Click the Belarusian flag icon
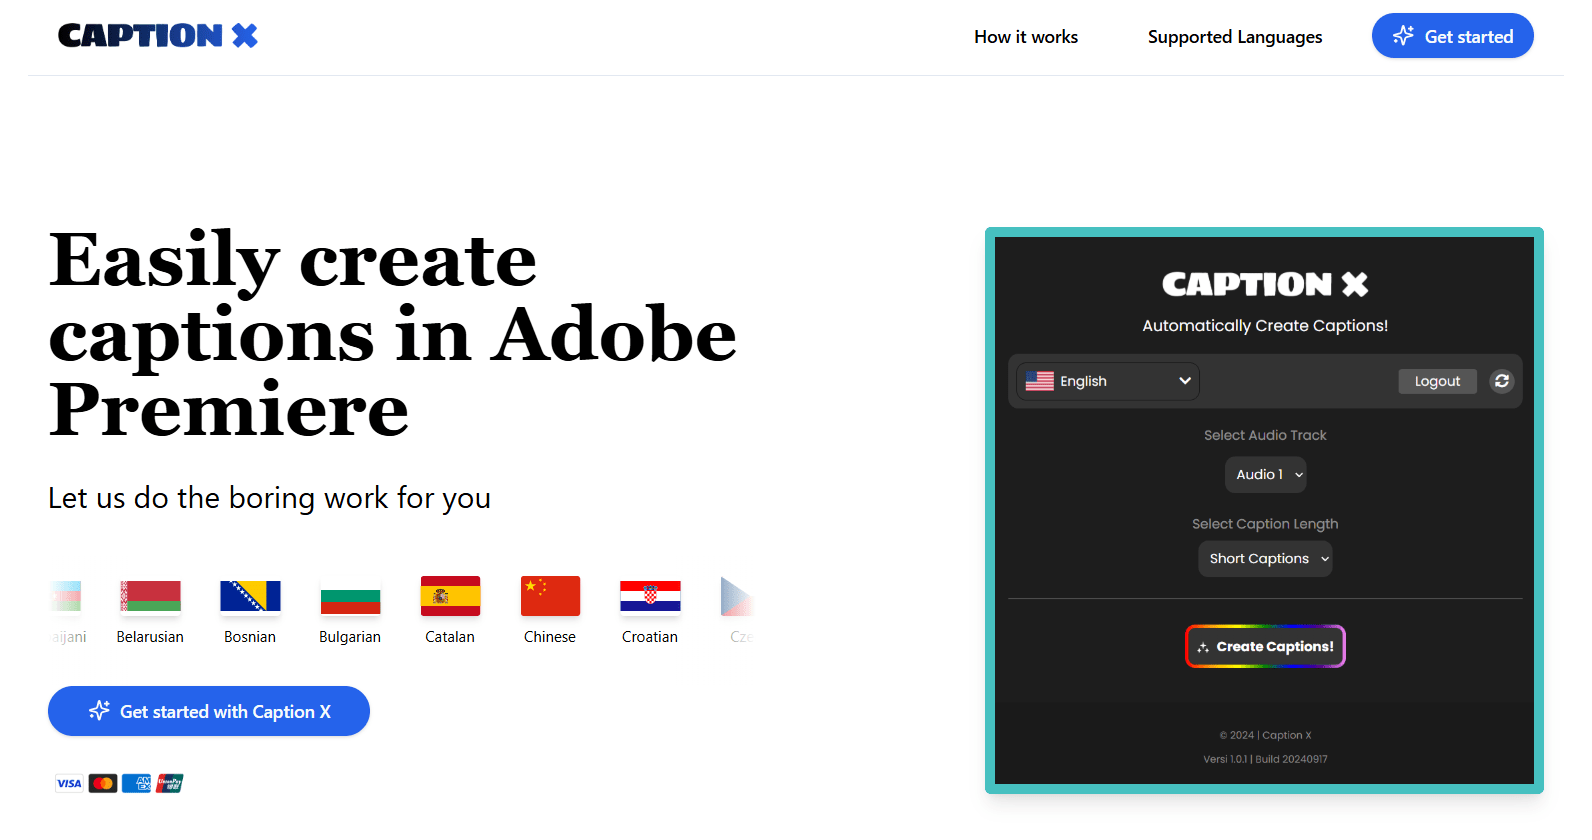This screenshot has width=1592, height=840. pyautogui.click(x=150, y=596)
